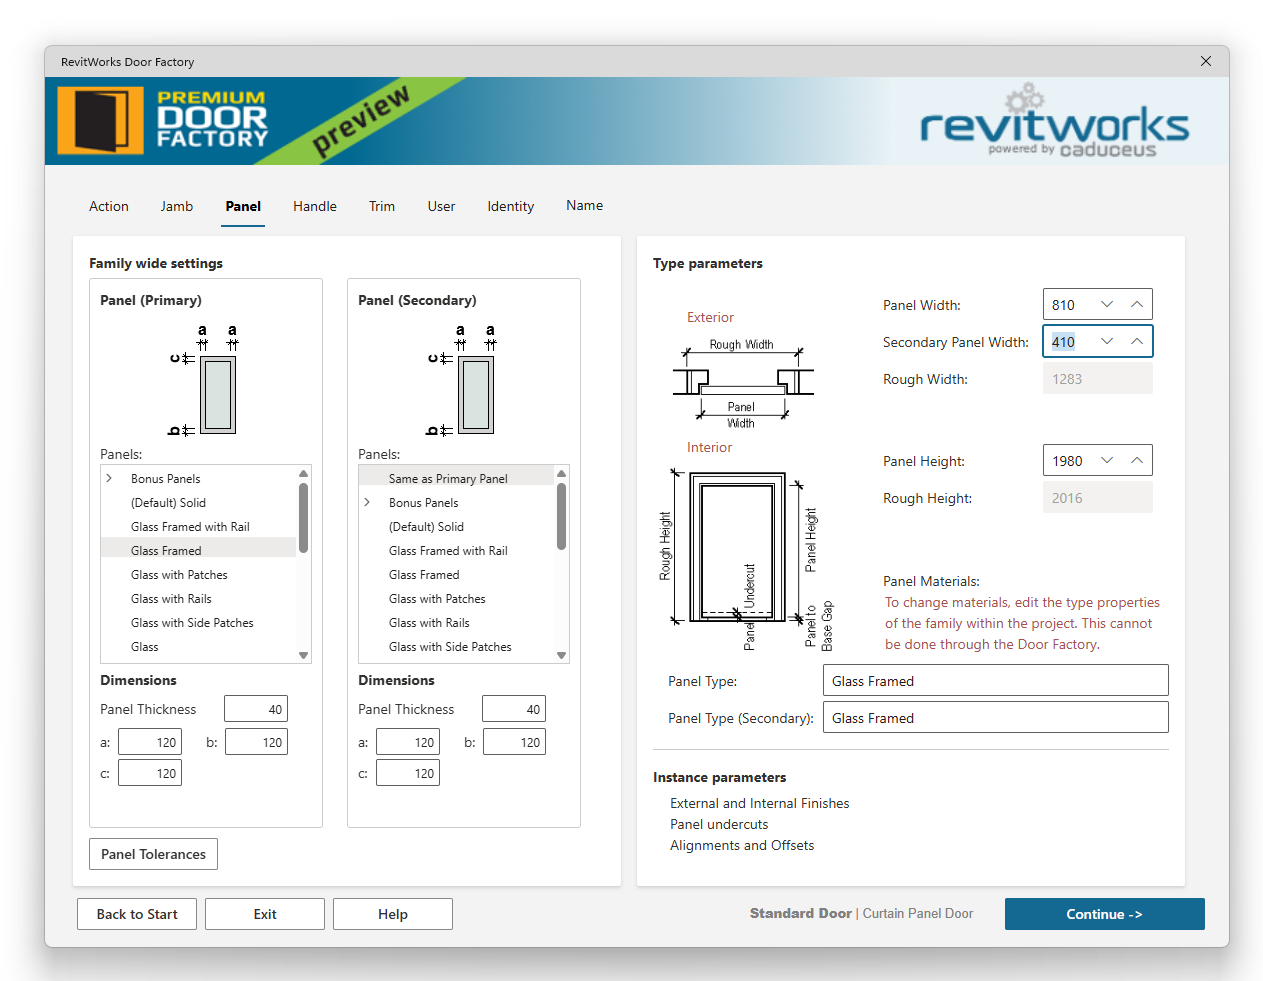Increase Panel Width using up arrow

coord(1137,304)
